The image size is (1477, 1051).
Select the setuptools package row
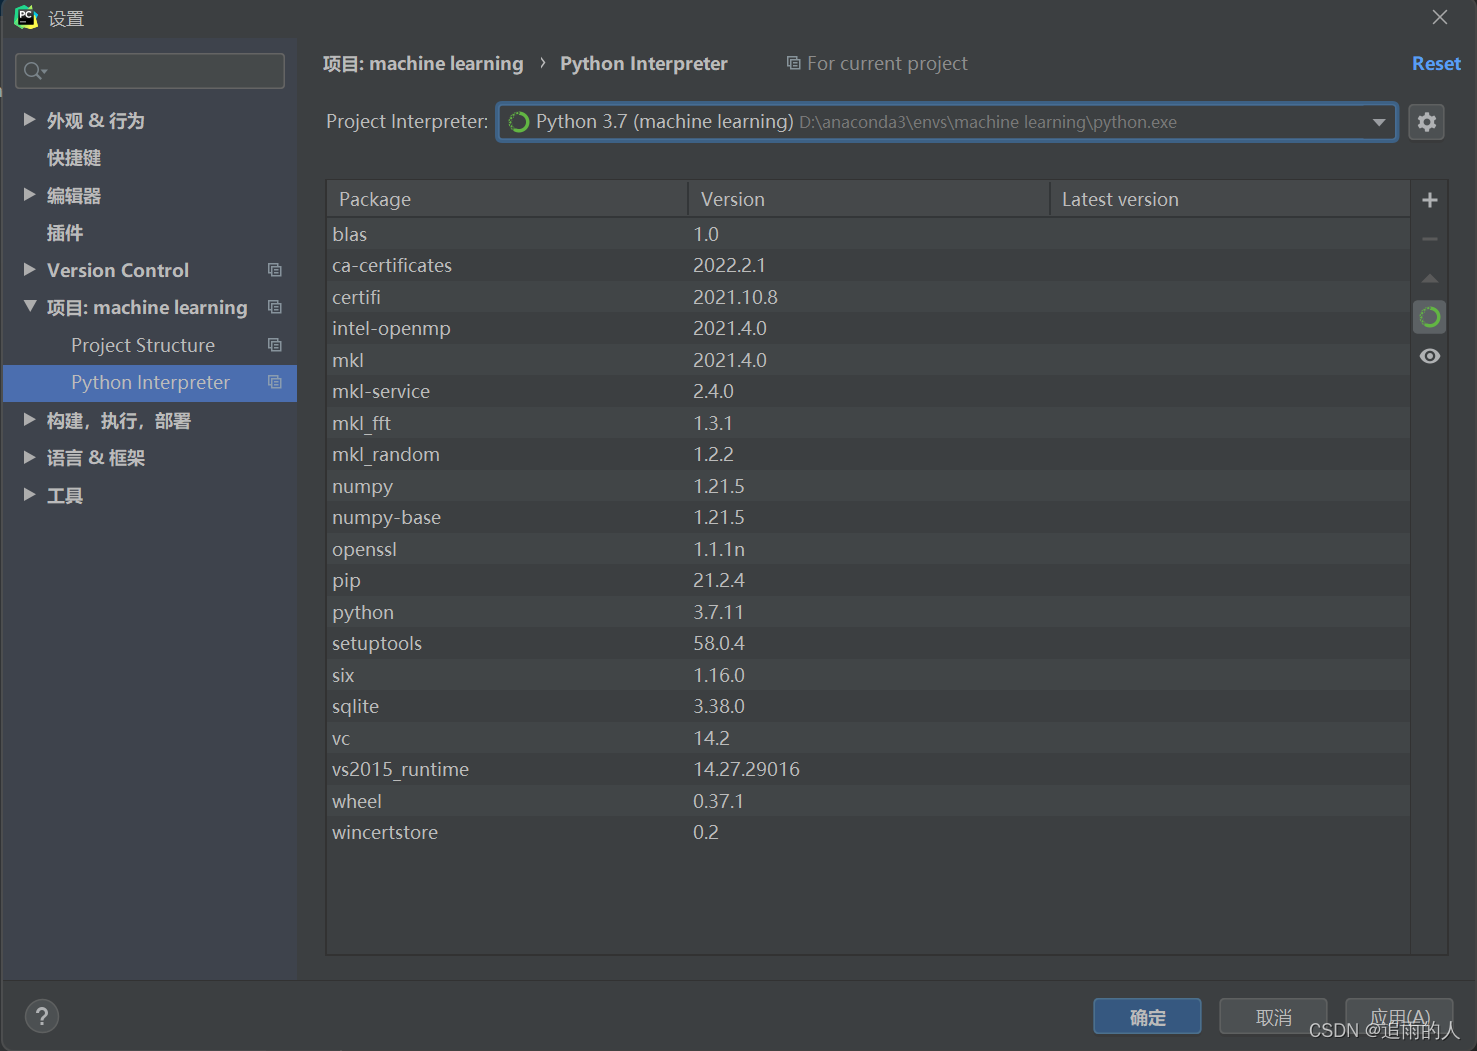pyautogui.click(x=868, y=643)
